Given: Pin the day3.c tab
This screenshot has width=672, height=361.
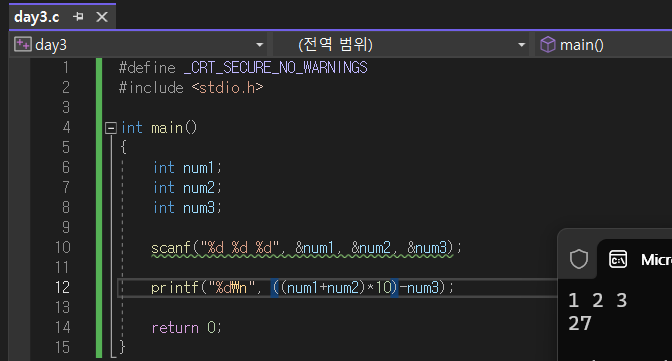Looking at the screenshot, I should 78,17.
